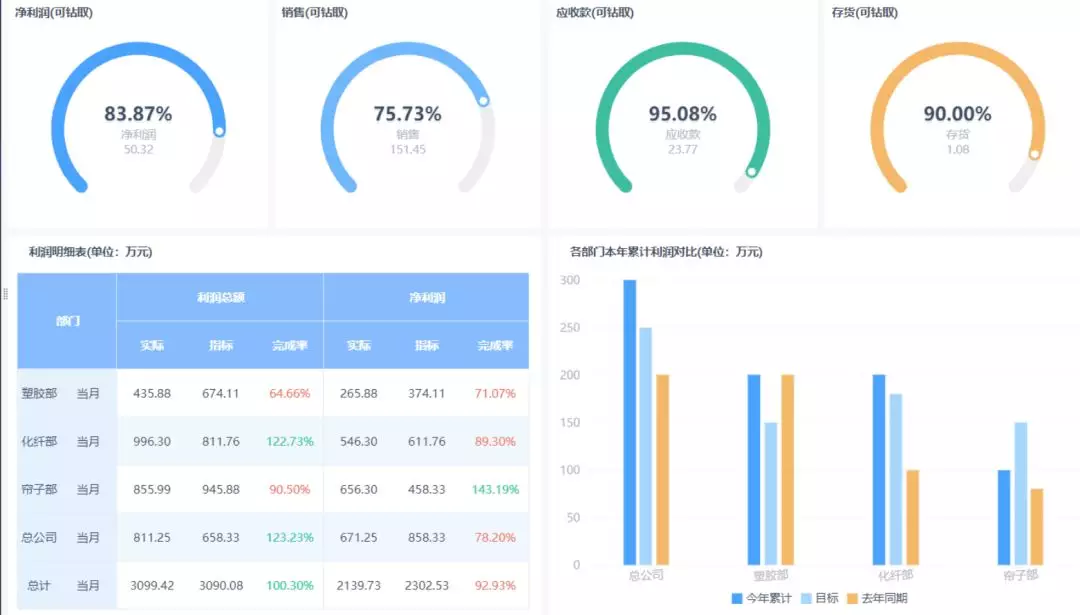1080x615 pixels.
Task: Click 化纤部 去年同期 orange bar
Action: point(913,517)
